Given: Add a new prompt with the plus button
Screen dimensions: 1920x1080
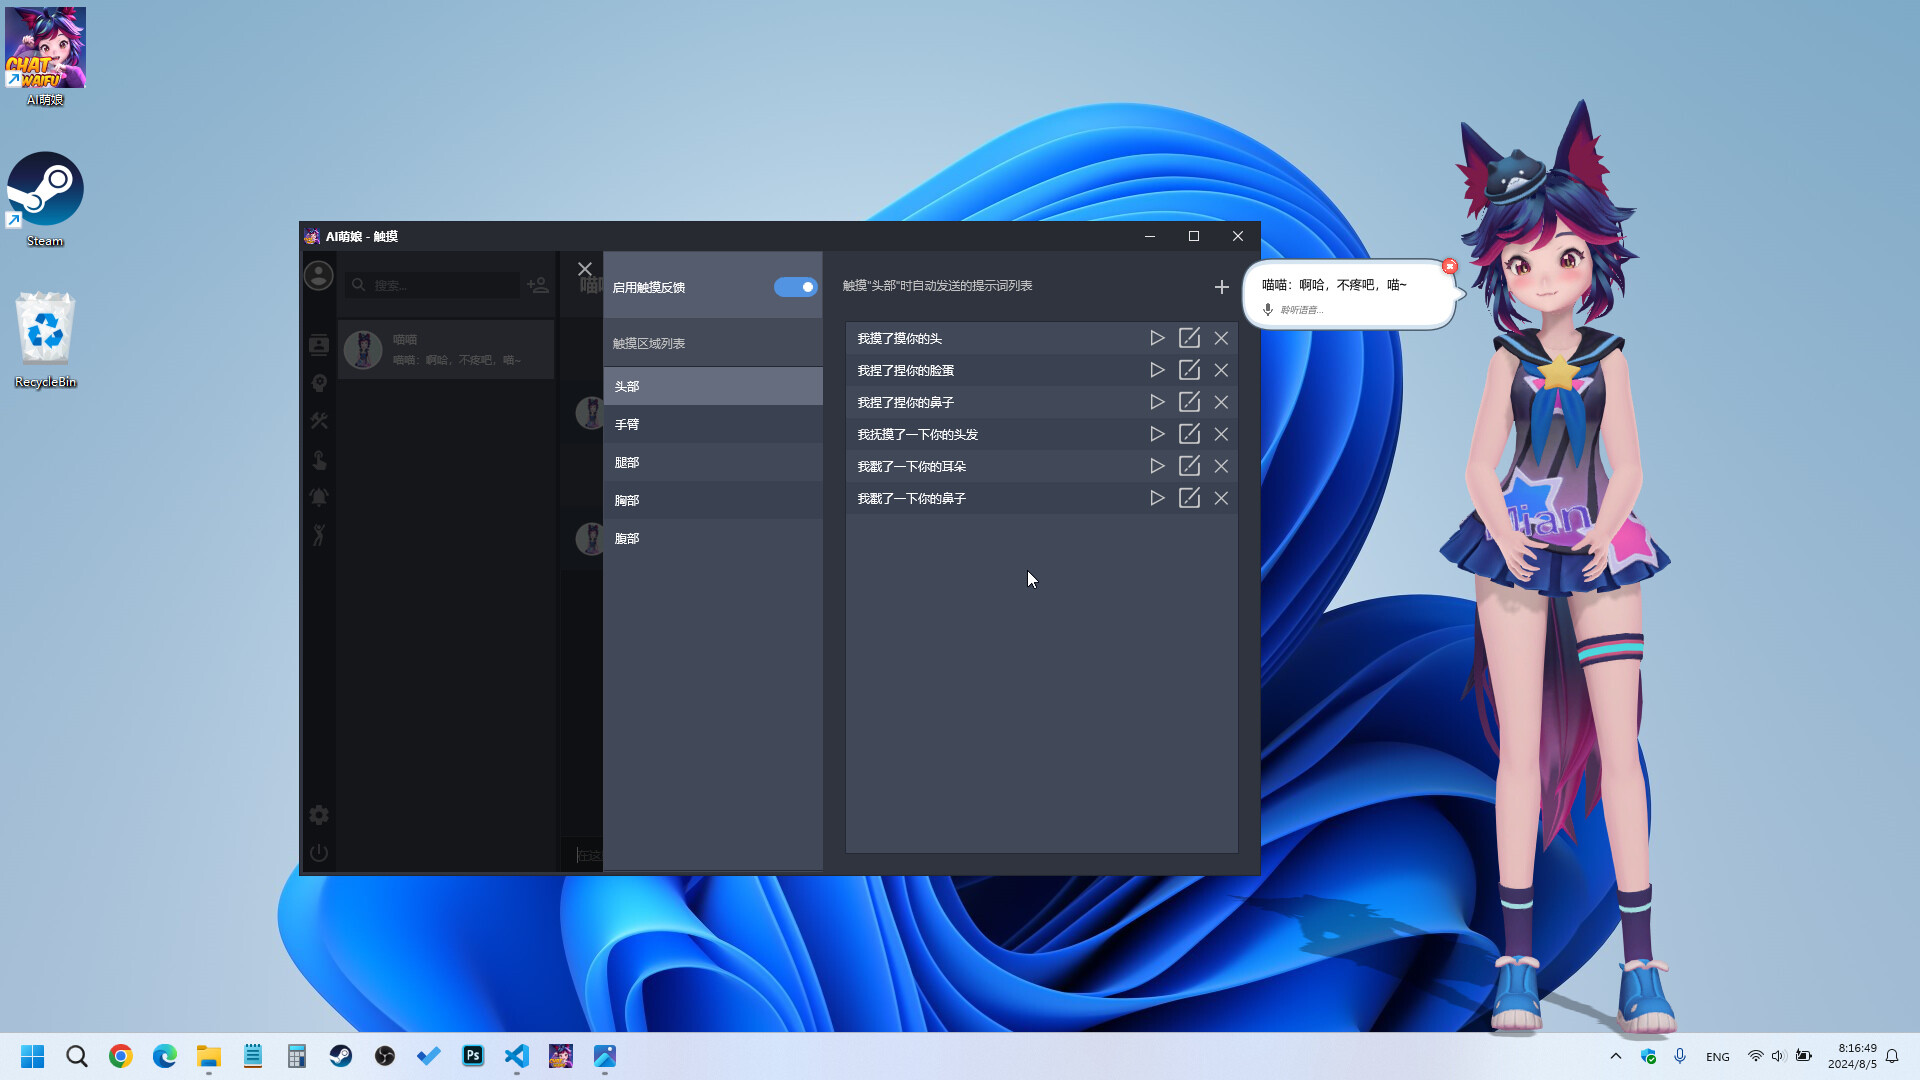Looking at the screenshot, I should (1221, 287).
